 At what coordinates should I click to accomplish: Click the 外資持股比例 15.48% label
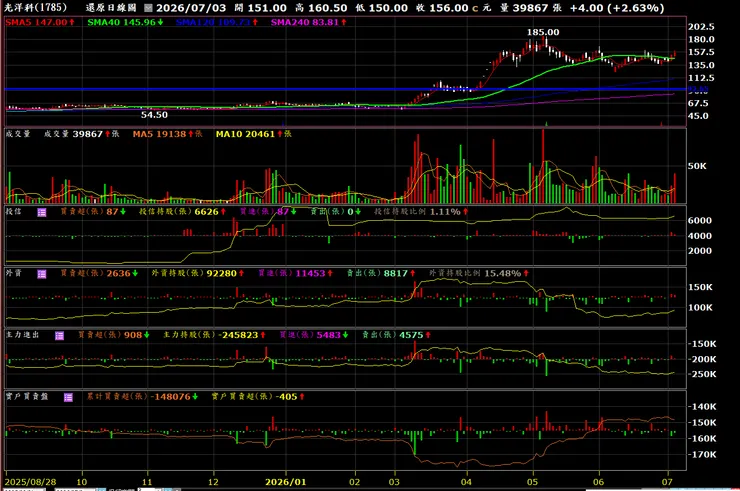pos(479,273)
